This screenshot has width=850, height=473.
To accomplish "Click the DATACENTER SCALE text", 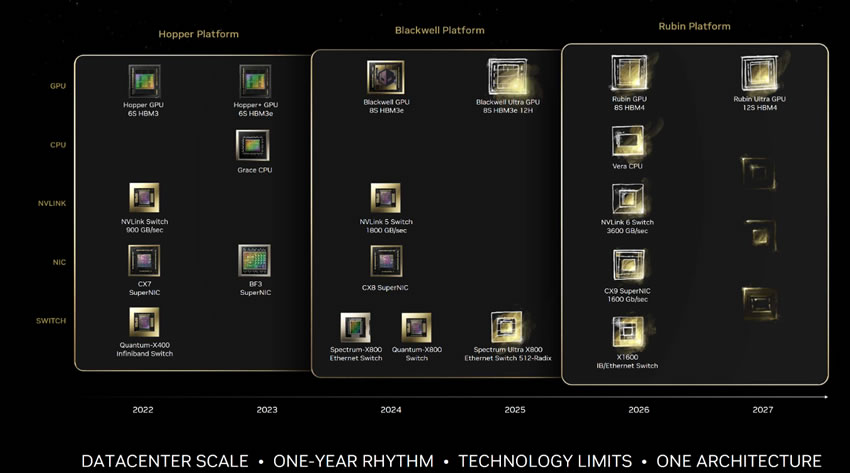I will pyautogui.click(x=165, y=461).
